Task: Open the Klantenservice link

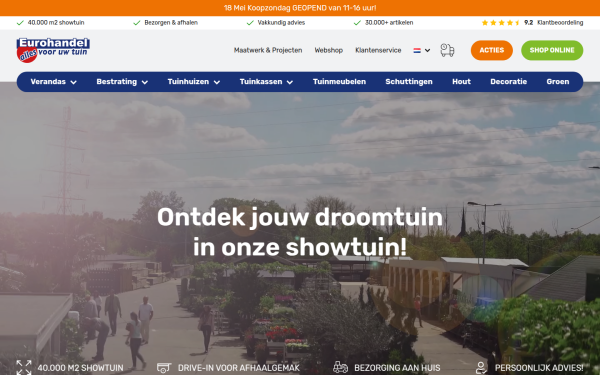Action: click(x=378, y=50)
